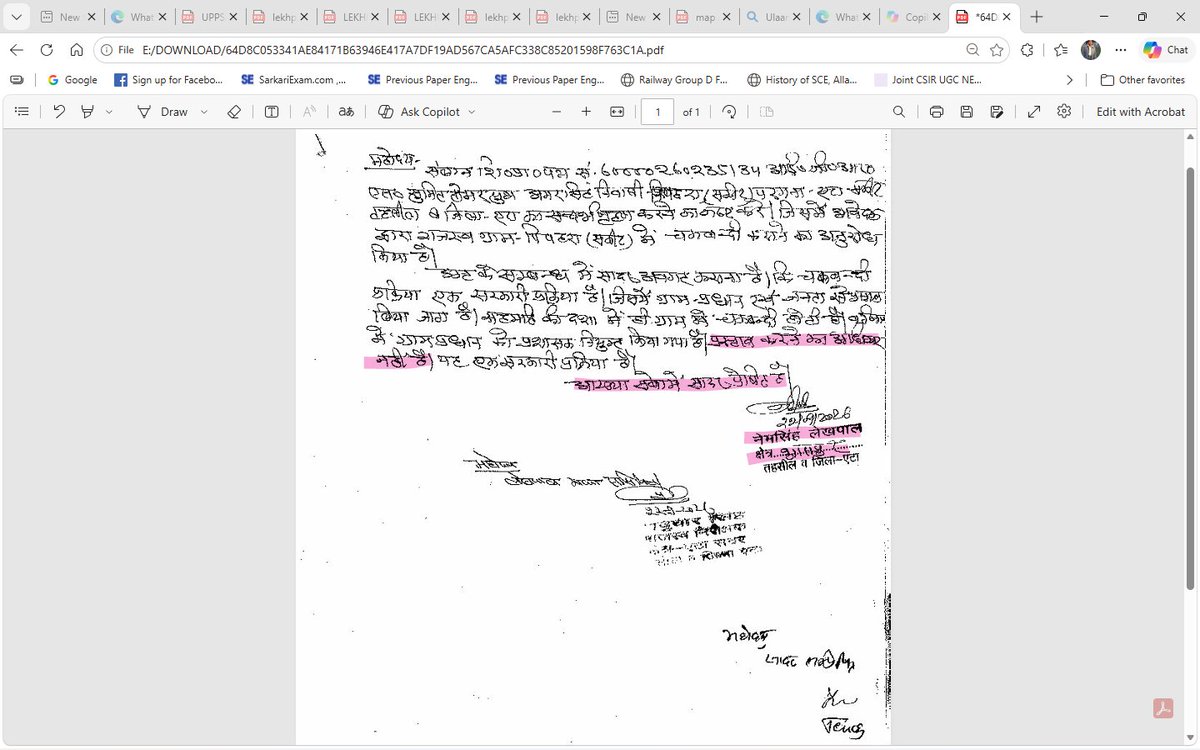Open the Joint CSIR UGC NE... bookmark
The width and height of the screenshot is (1200, 750).
coord(929,80)
